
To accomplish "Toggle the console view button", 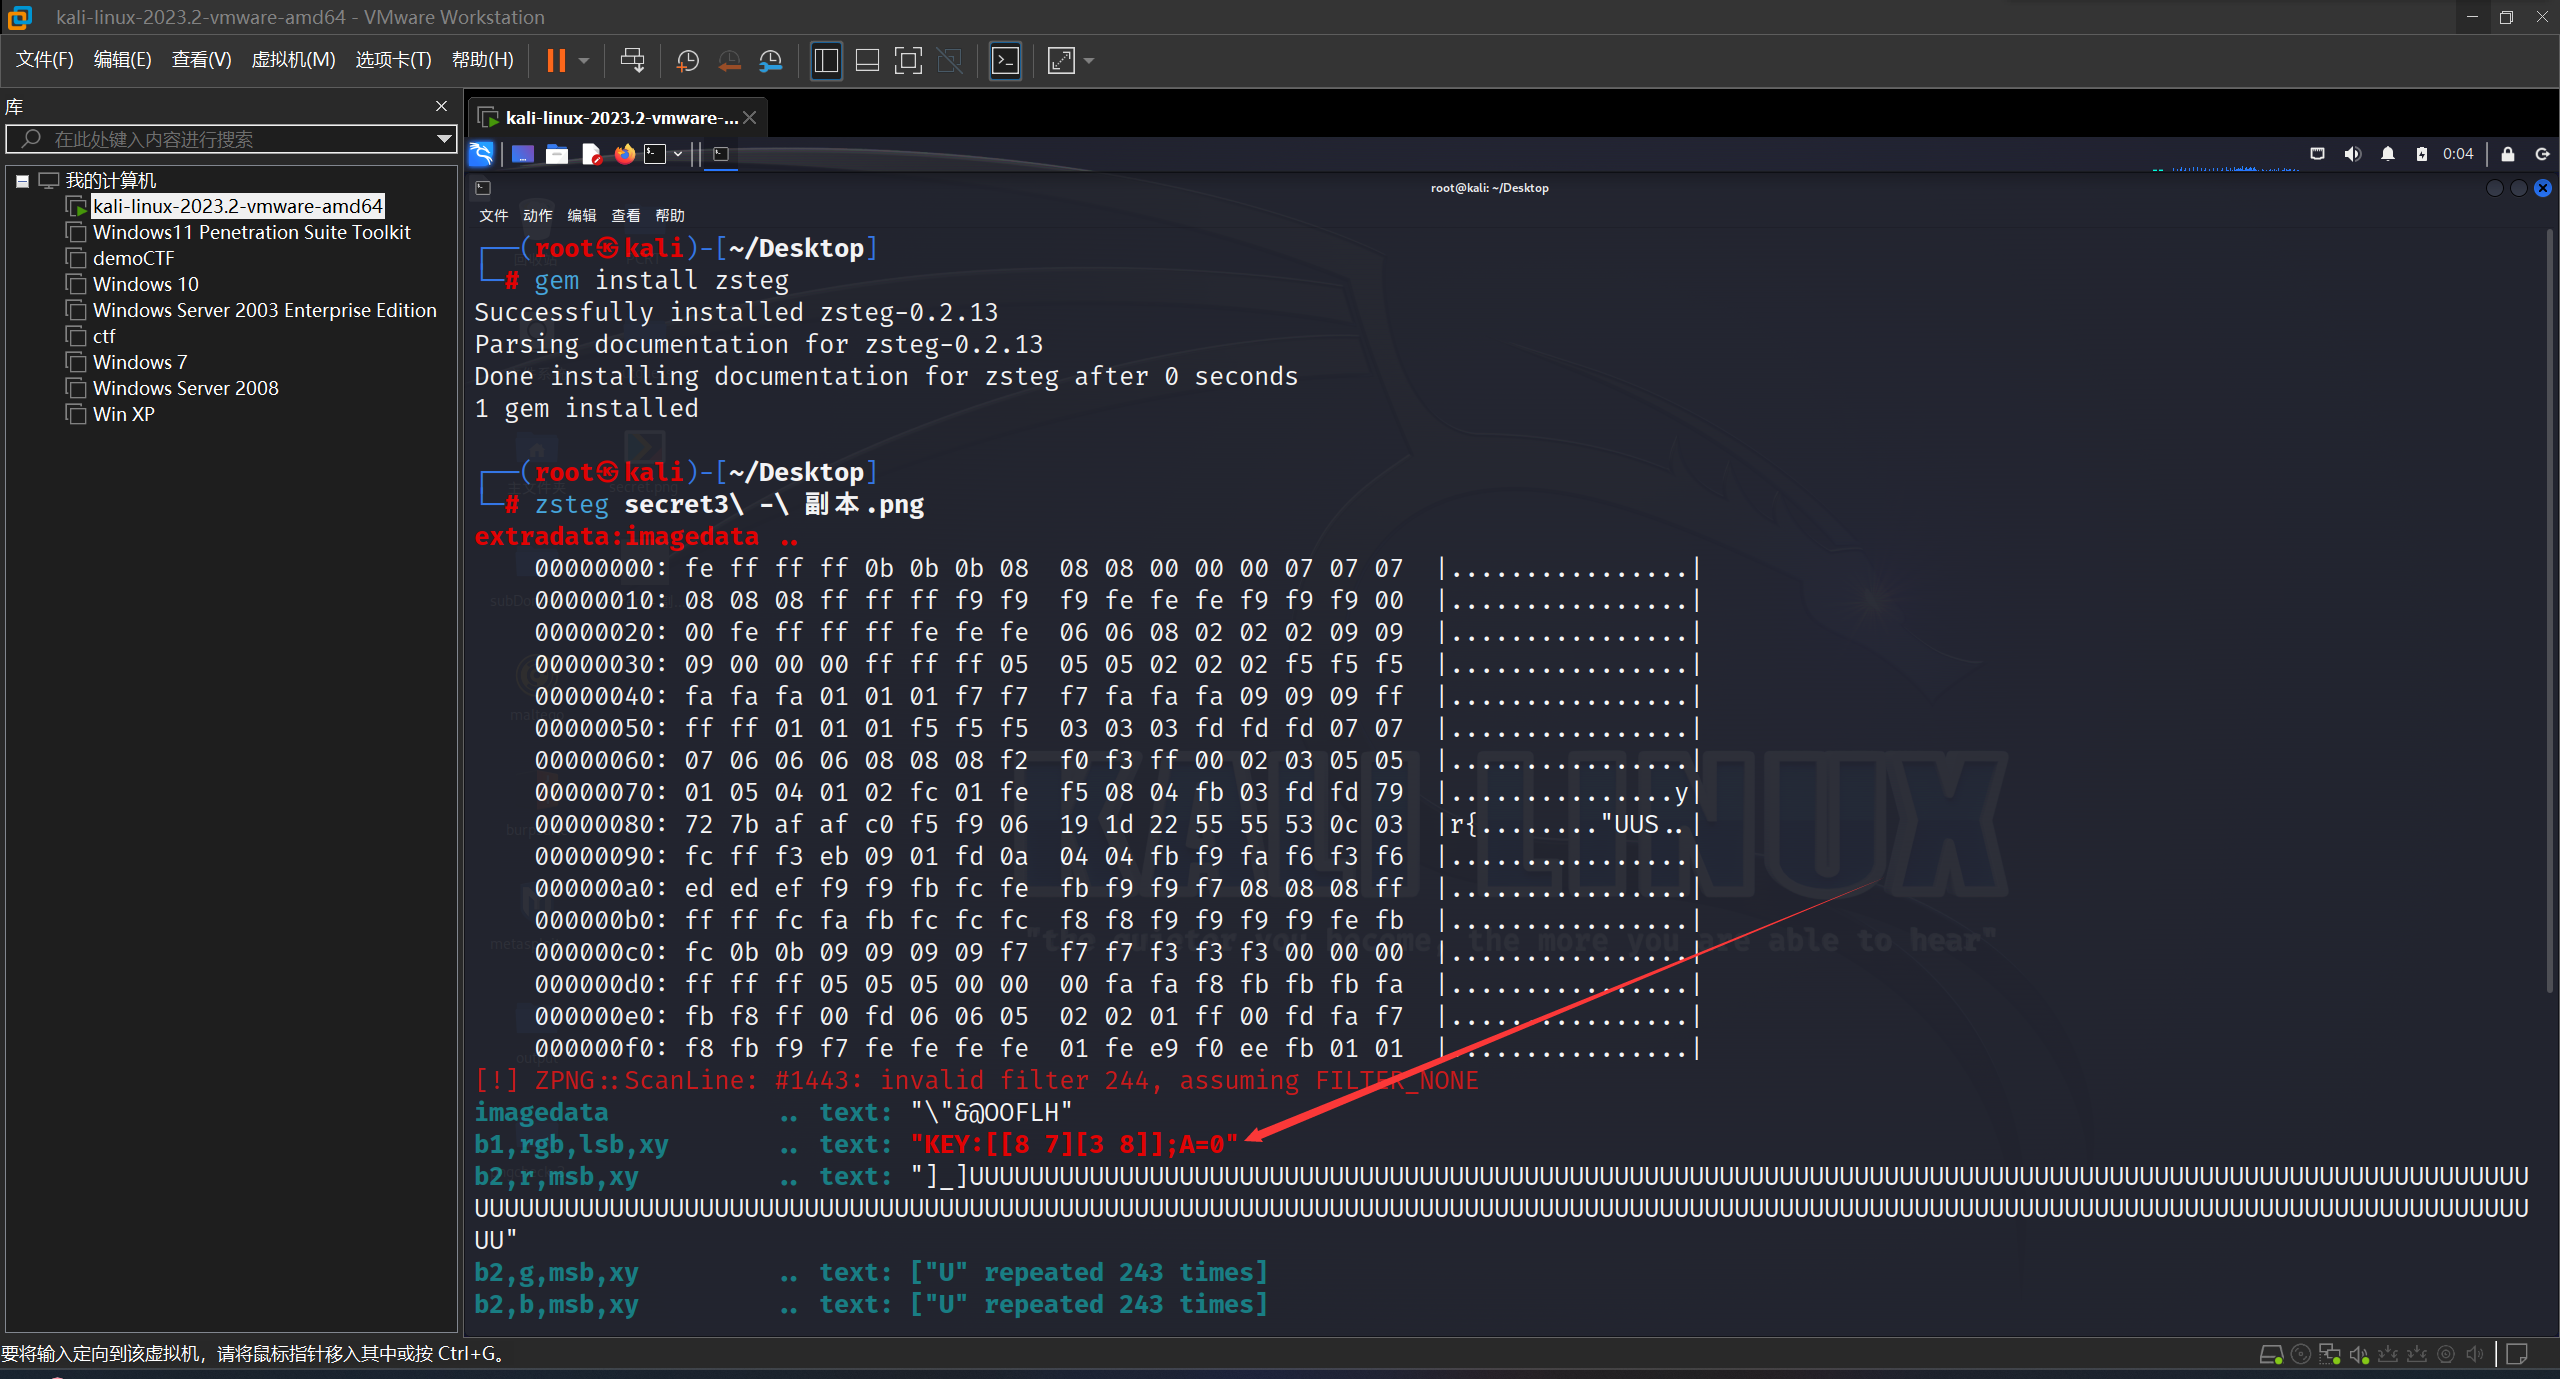I will (x=1005, y=61).
